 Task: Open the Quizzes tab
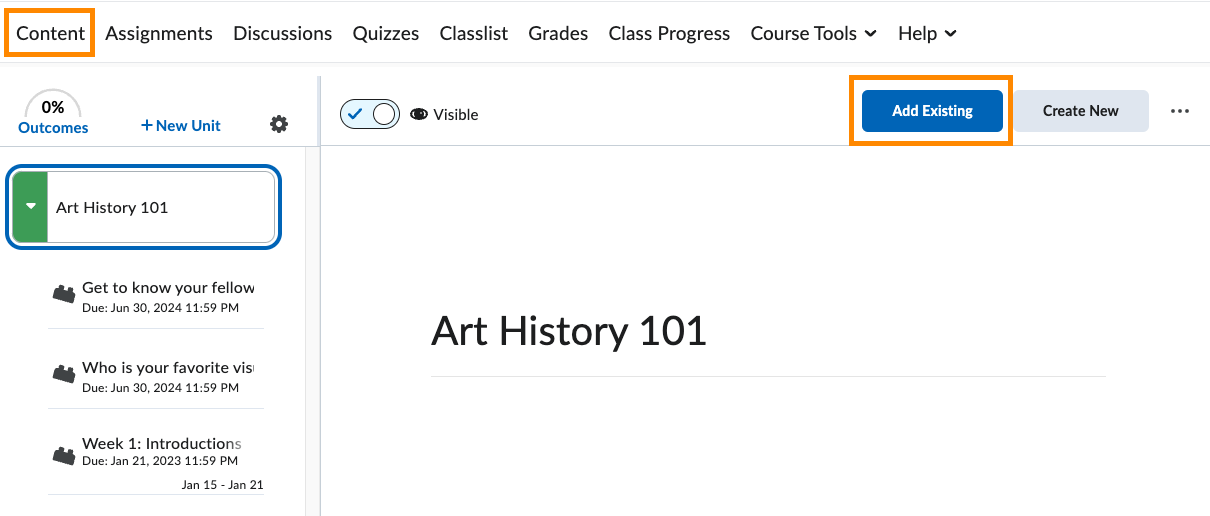386,33
